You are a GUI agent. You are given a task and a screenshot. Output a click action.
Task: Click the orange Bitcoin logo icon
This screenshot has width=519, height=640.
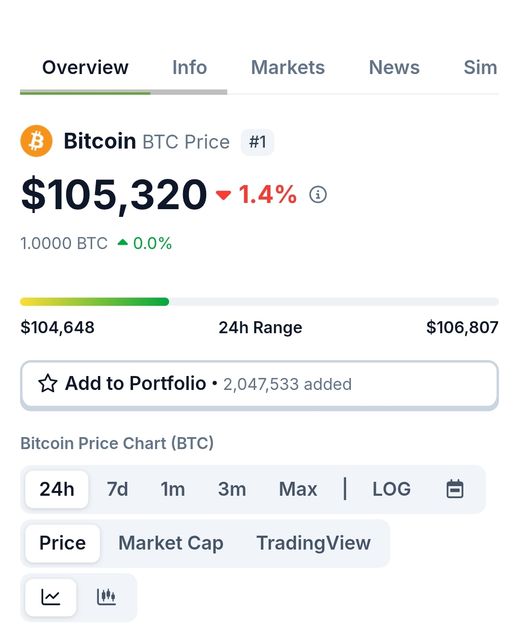(36, 141)
